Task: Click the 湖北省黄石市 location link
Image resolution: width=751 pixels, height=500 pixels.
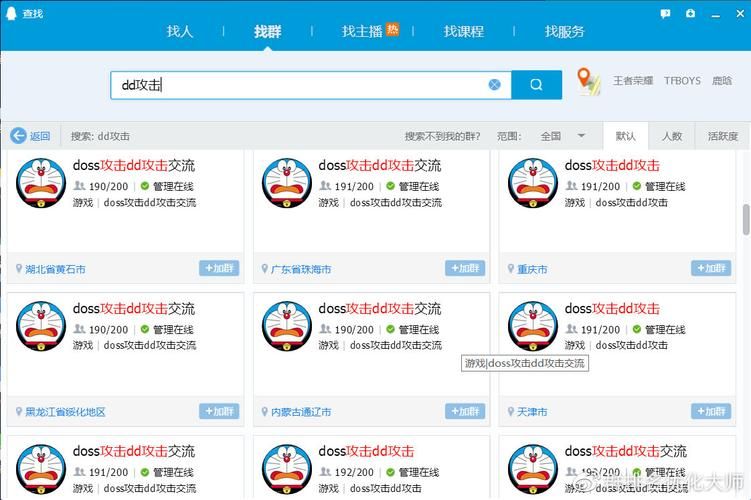Action: tap(55, 269)
